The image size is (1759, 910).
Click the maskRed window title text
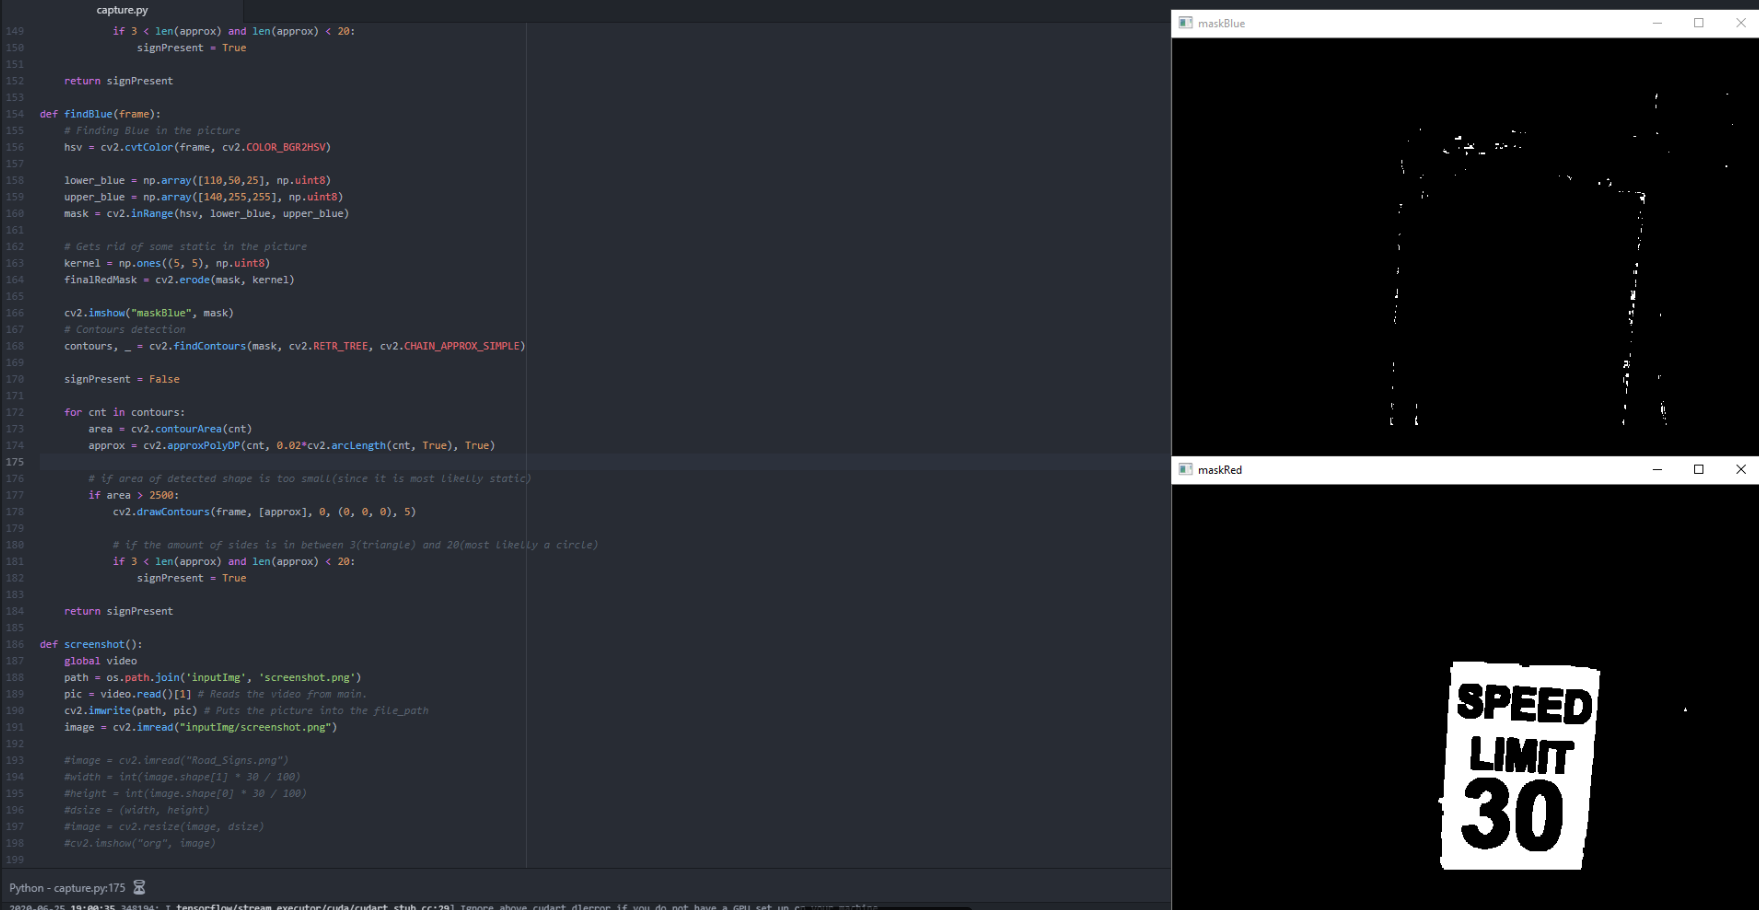(1220, 469)
